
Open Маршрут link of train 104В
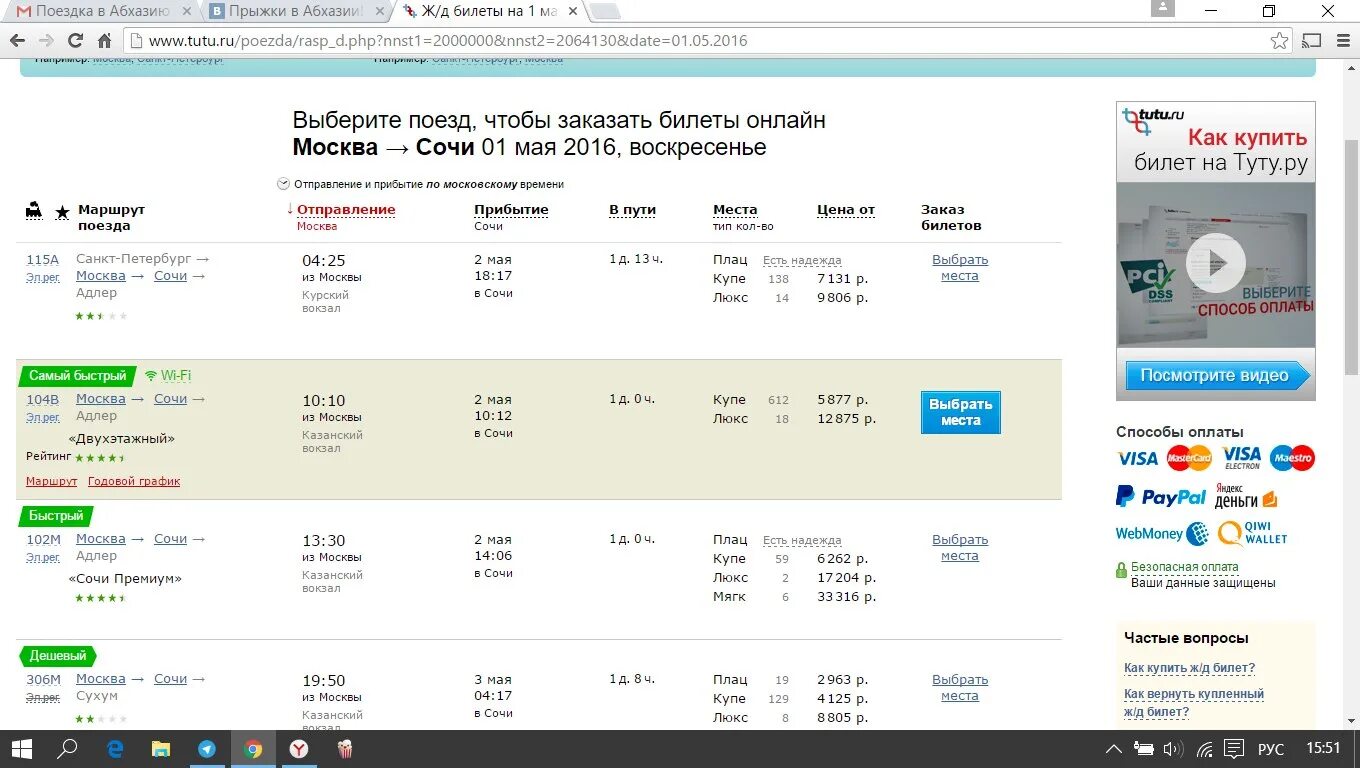click(51, 481)
